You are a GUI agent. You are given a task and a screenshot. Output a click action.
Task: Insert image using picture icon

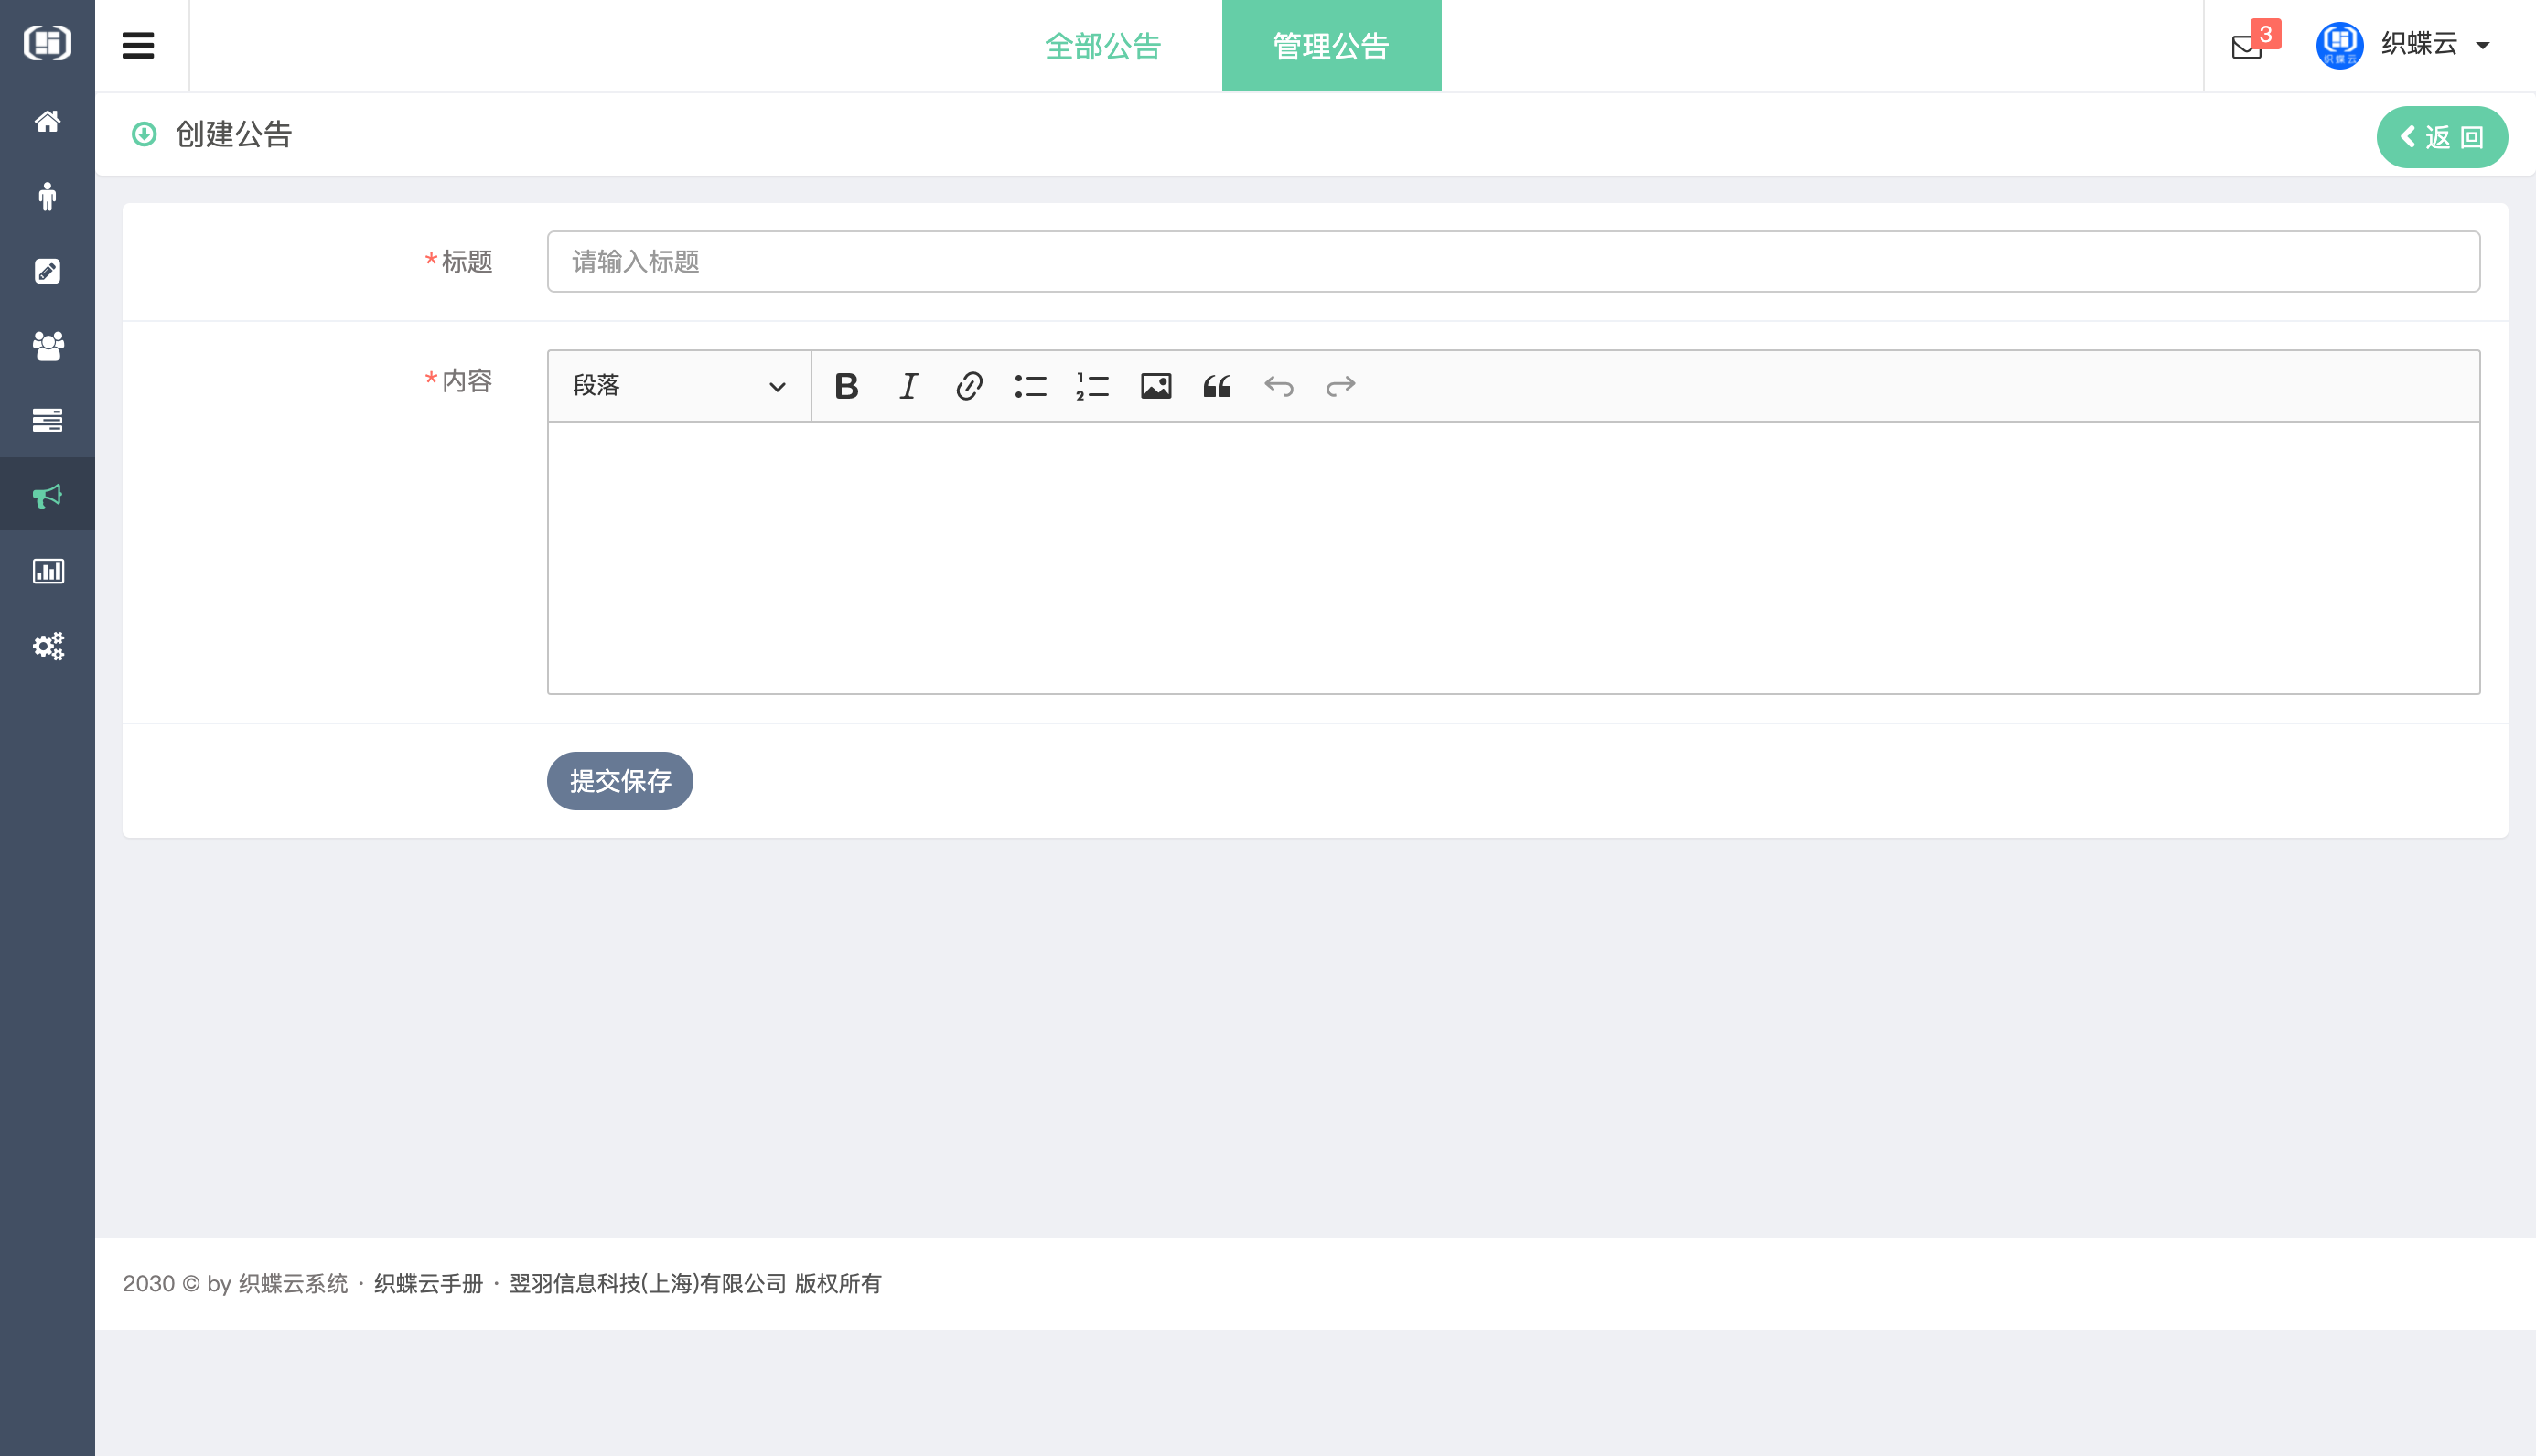pyautogui.click(x=1155, y=386)
